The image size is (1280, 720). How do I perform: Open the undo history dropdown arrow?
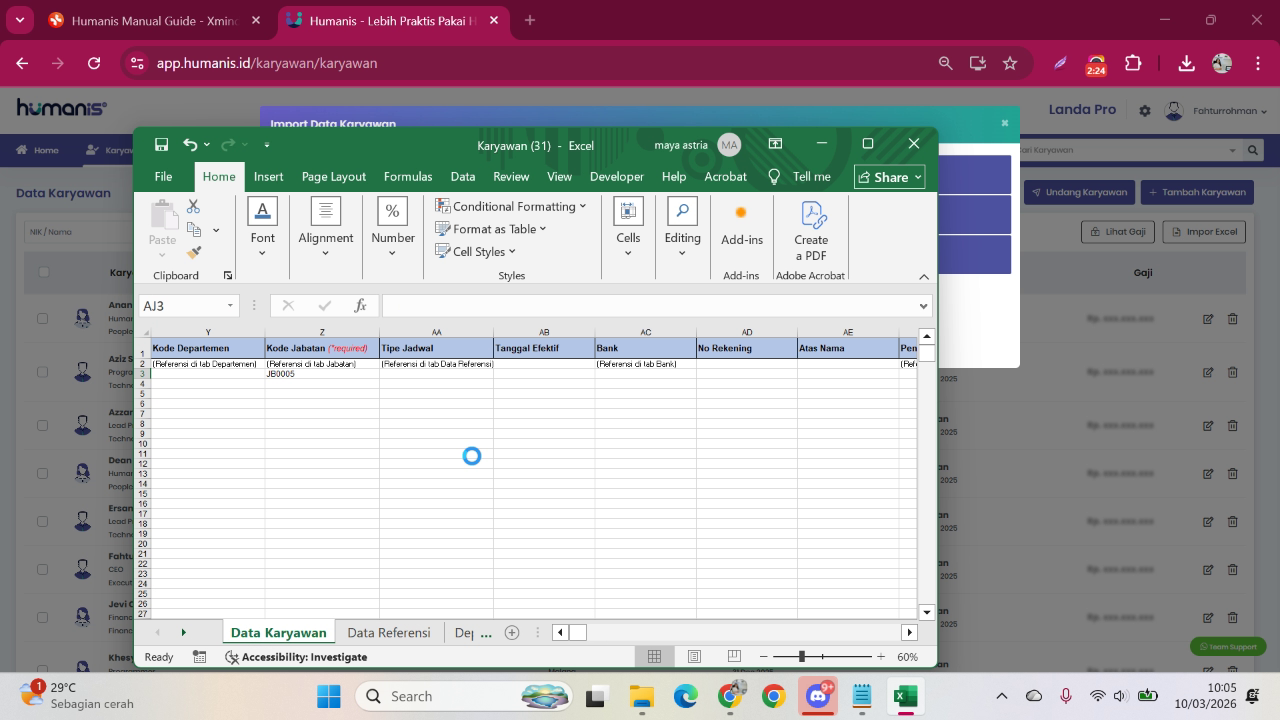click(x=207, y=145)
